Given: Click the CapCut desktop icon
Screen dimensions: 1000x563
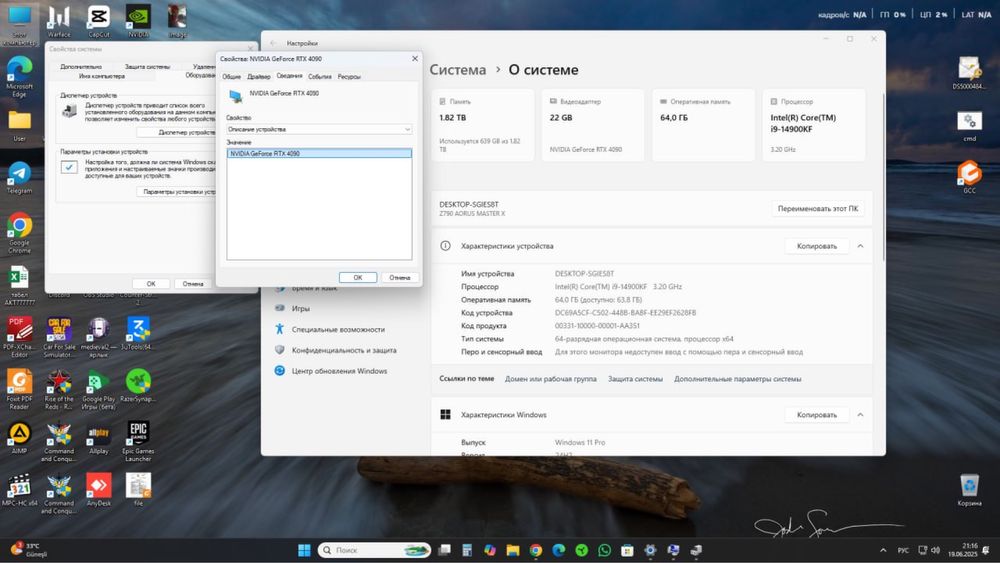Looking at the screenshot, I should point(98,17).
